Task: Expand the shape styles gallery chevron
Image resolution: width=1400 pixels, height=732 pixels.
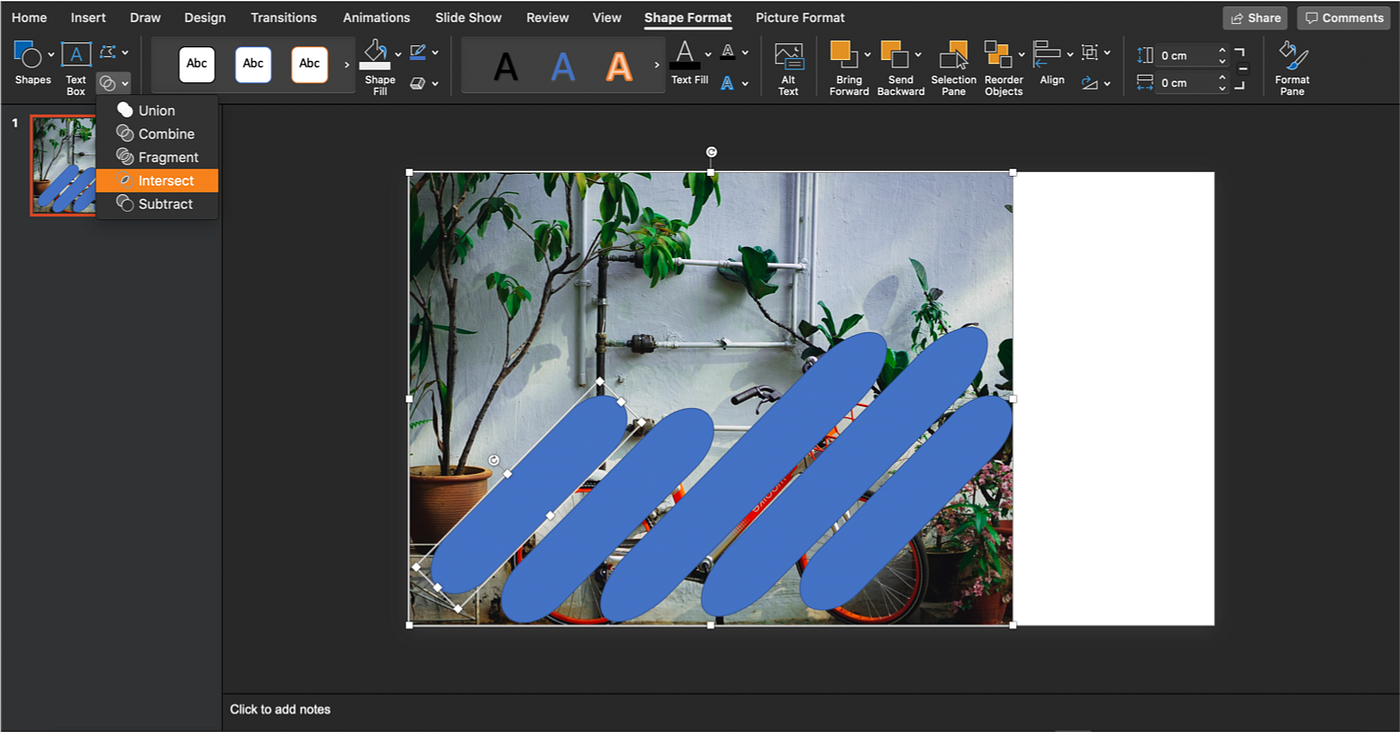Action: point(345,66)
